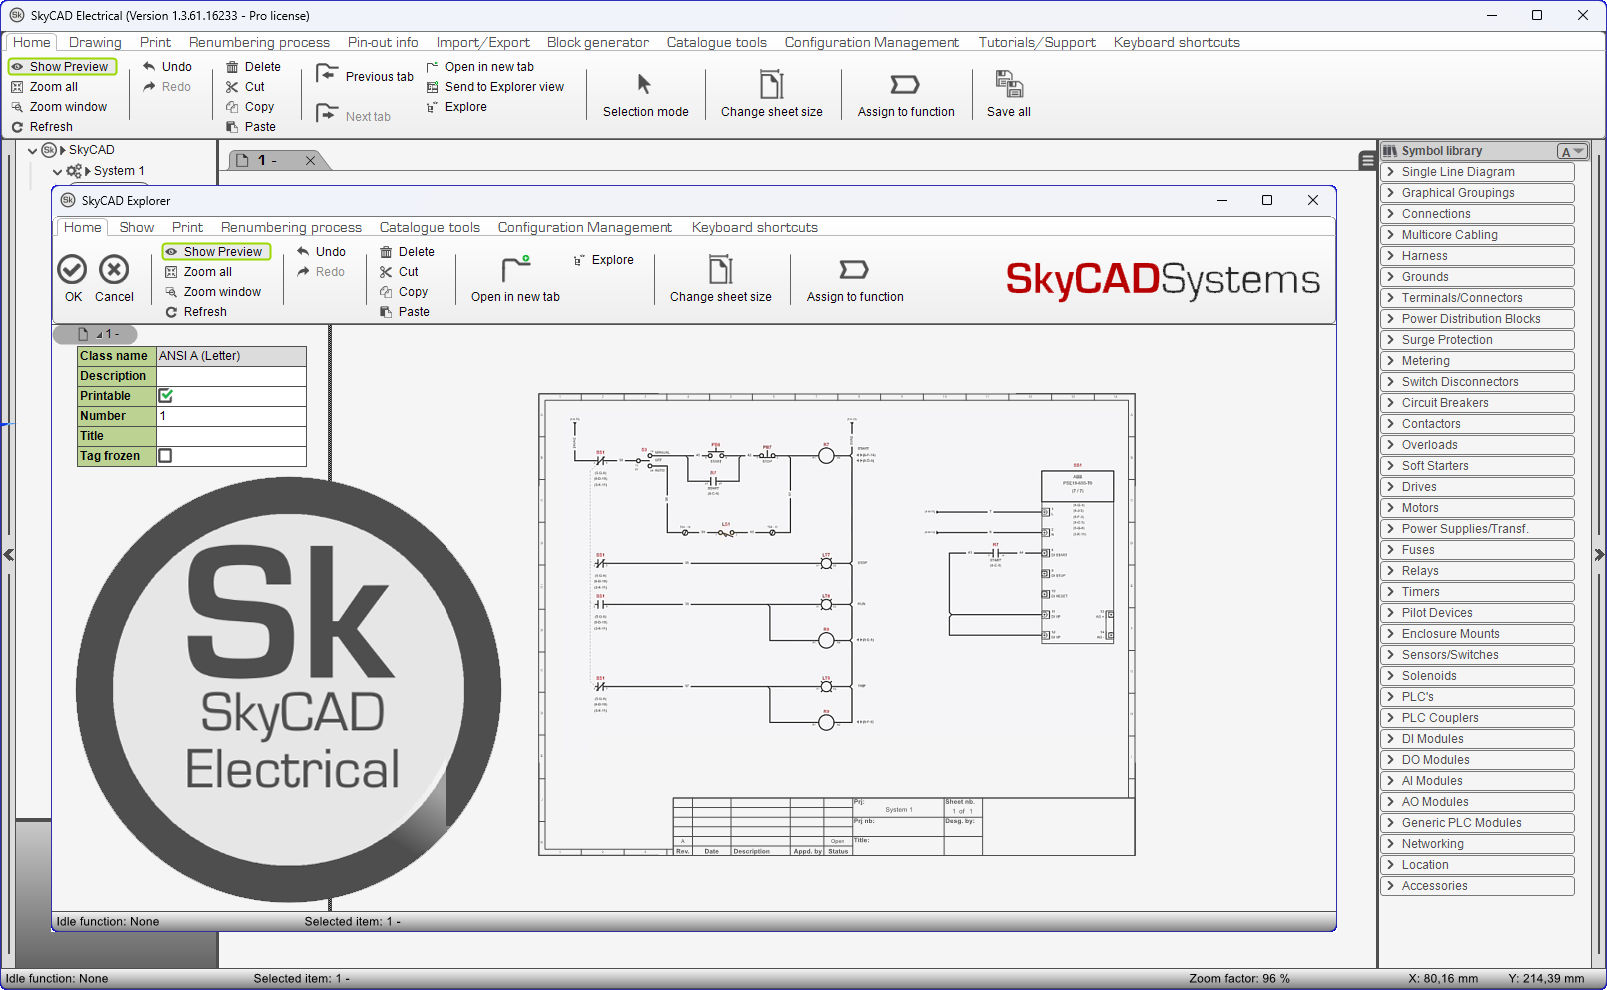This screenshot has width=1607, height=990.
Task: Expand Contactors library category
Action: tap(1391, 424)
